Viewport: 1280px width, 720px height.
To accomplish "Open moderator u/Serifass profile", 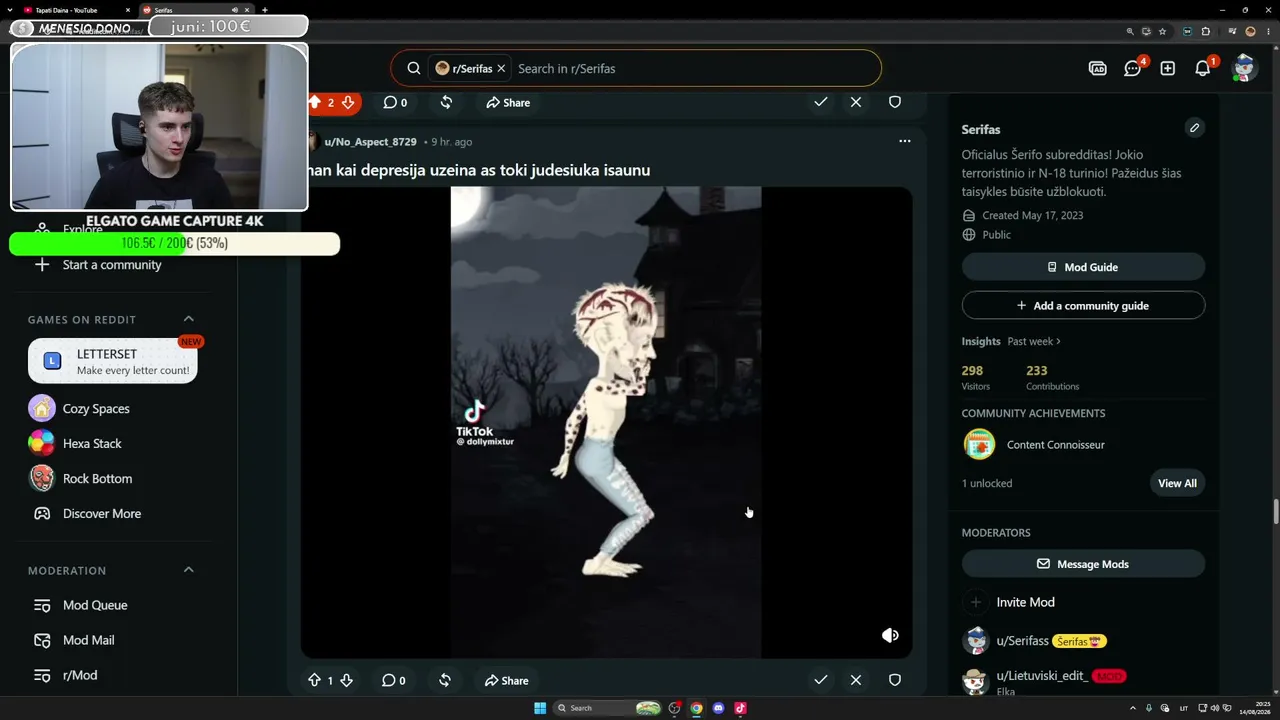I will point(1022,641).
